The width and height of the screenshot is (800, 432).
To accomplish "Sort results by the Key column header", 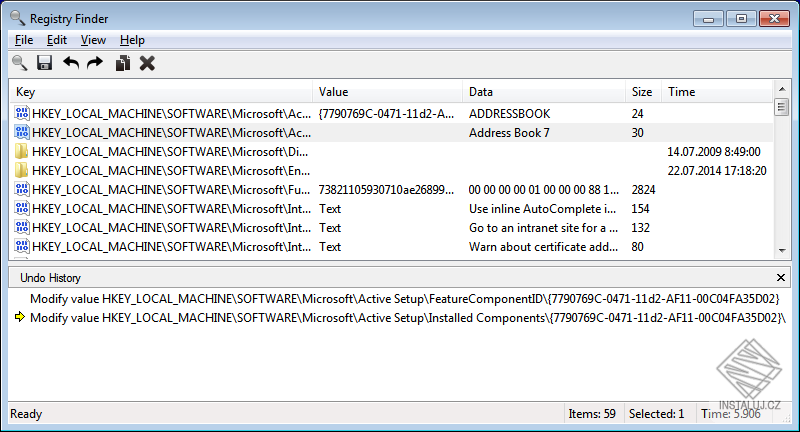I will (x=161, y=92).
